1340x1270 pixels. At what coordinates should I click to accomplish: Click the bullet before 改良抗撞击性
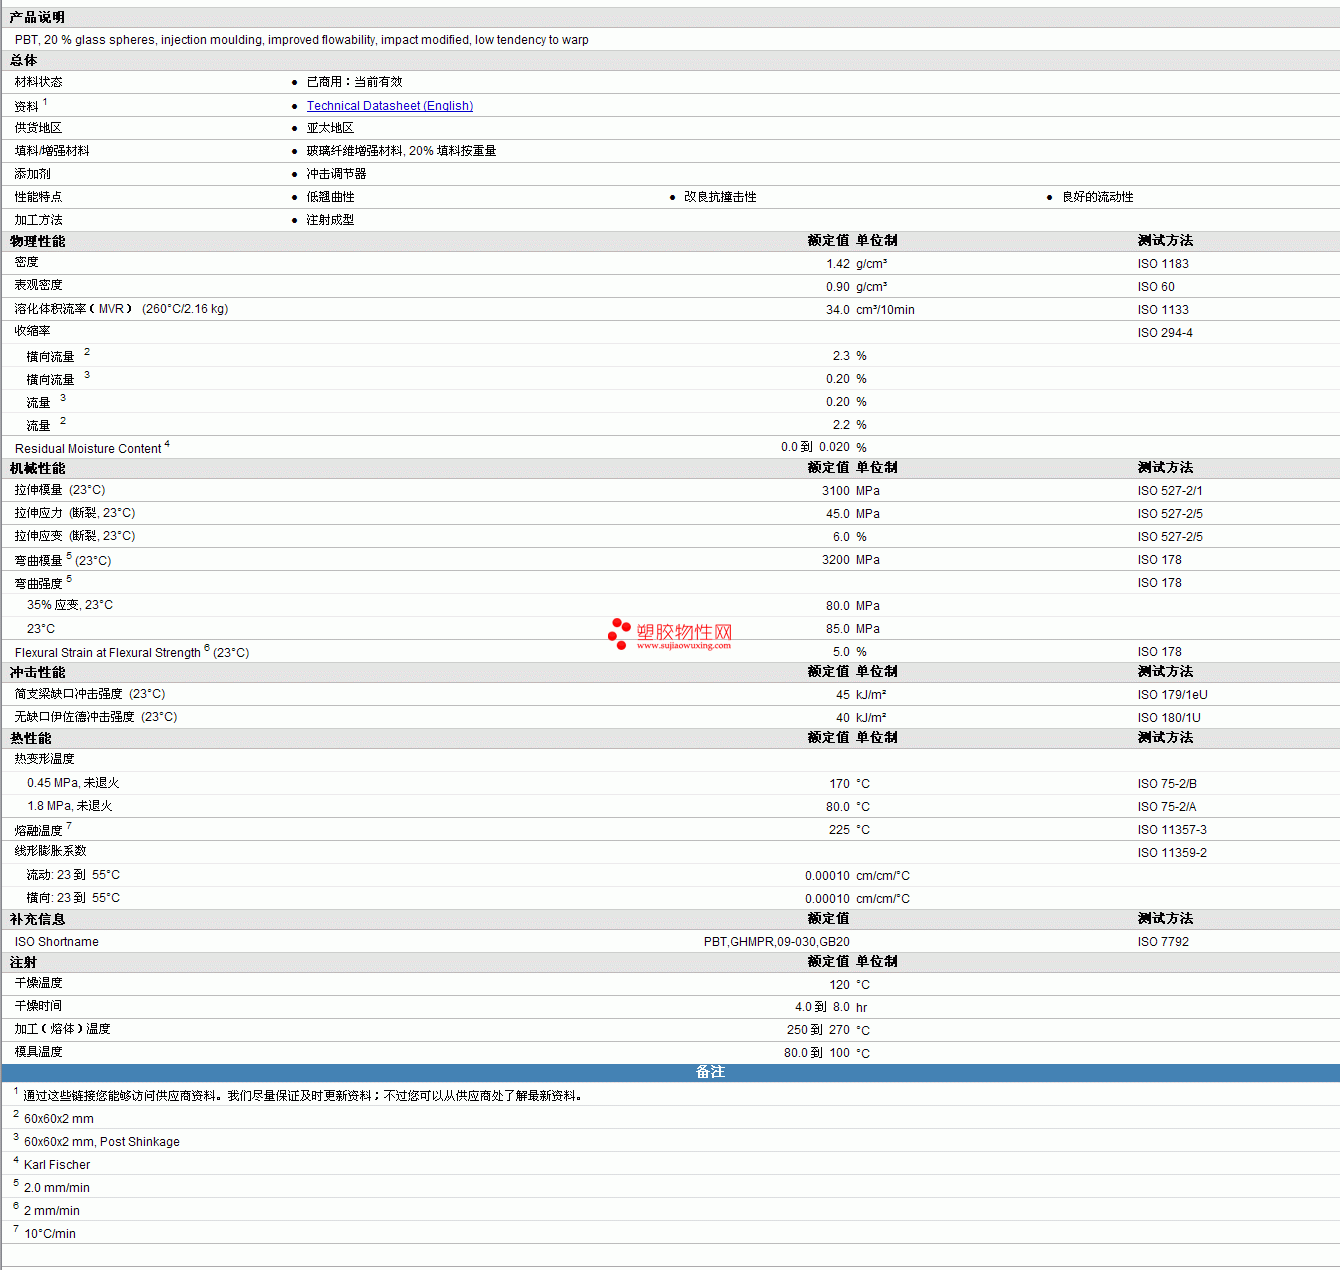click(672, 198)
